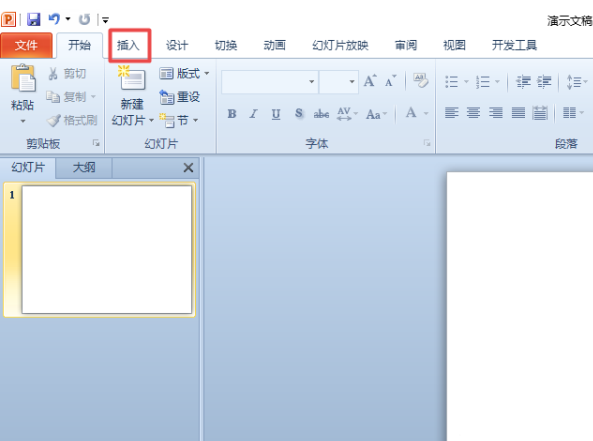This screenshot has width=593, height=441.
Task: Close the slides/outline pane
Action: pos(188,168)
